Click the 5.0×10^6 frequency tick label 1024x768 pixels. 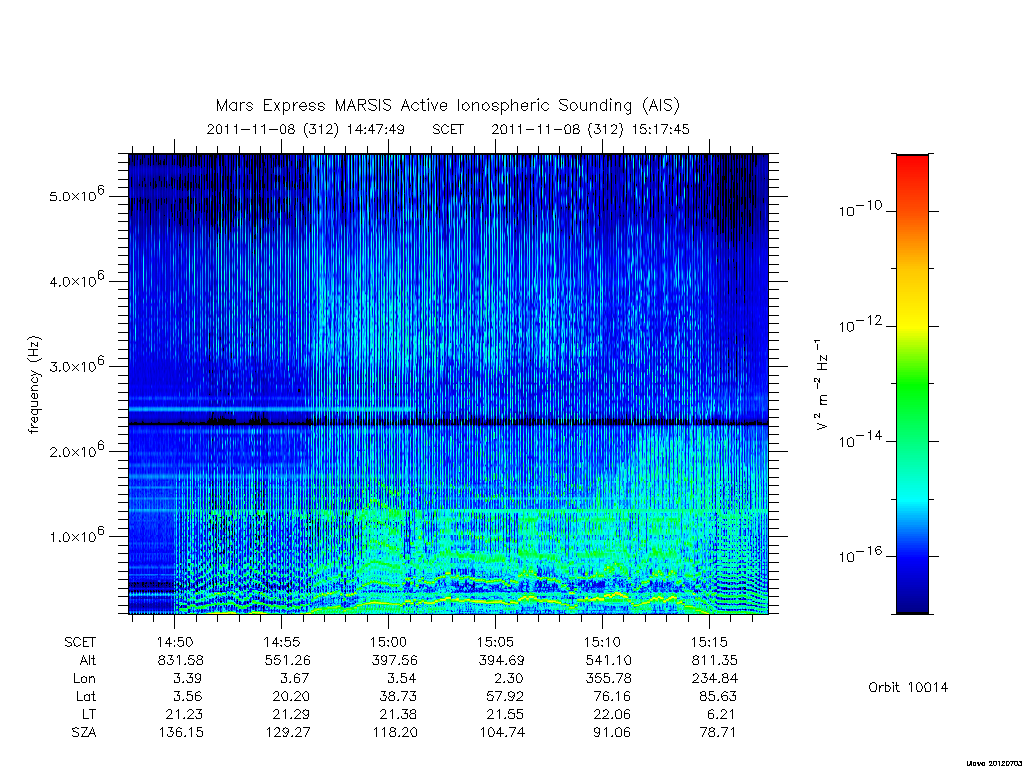[76, 195]
